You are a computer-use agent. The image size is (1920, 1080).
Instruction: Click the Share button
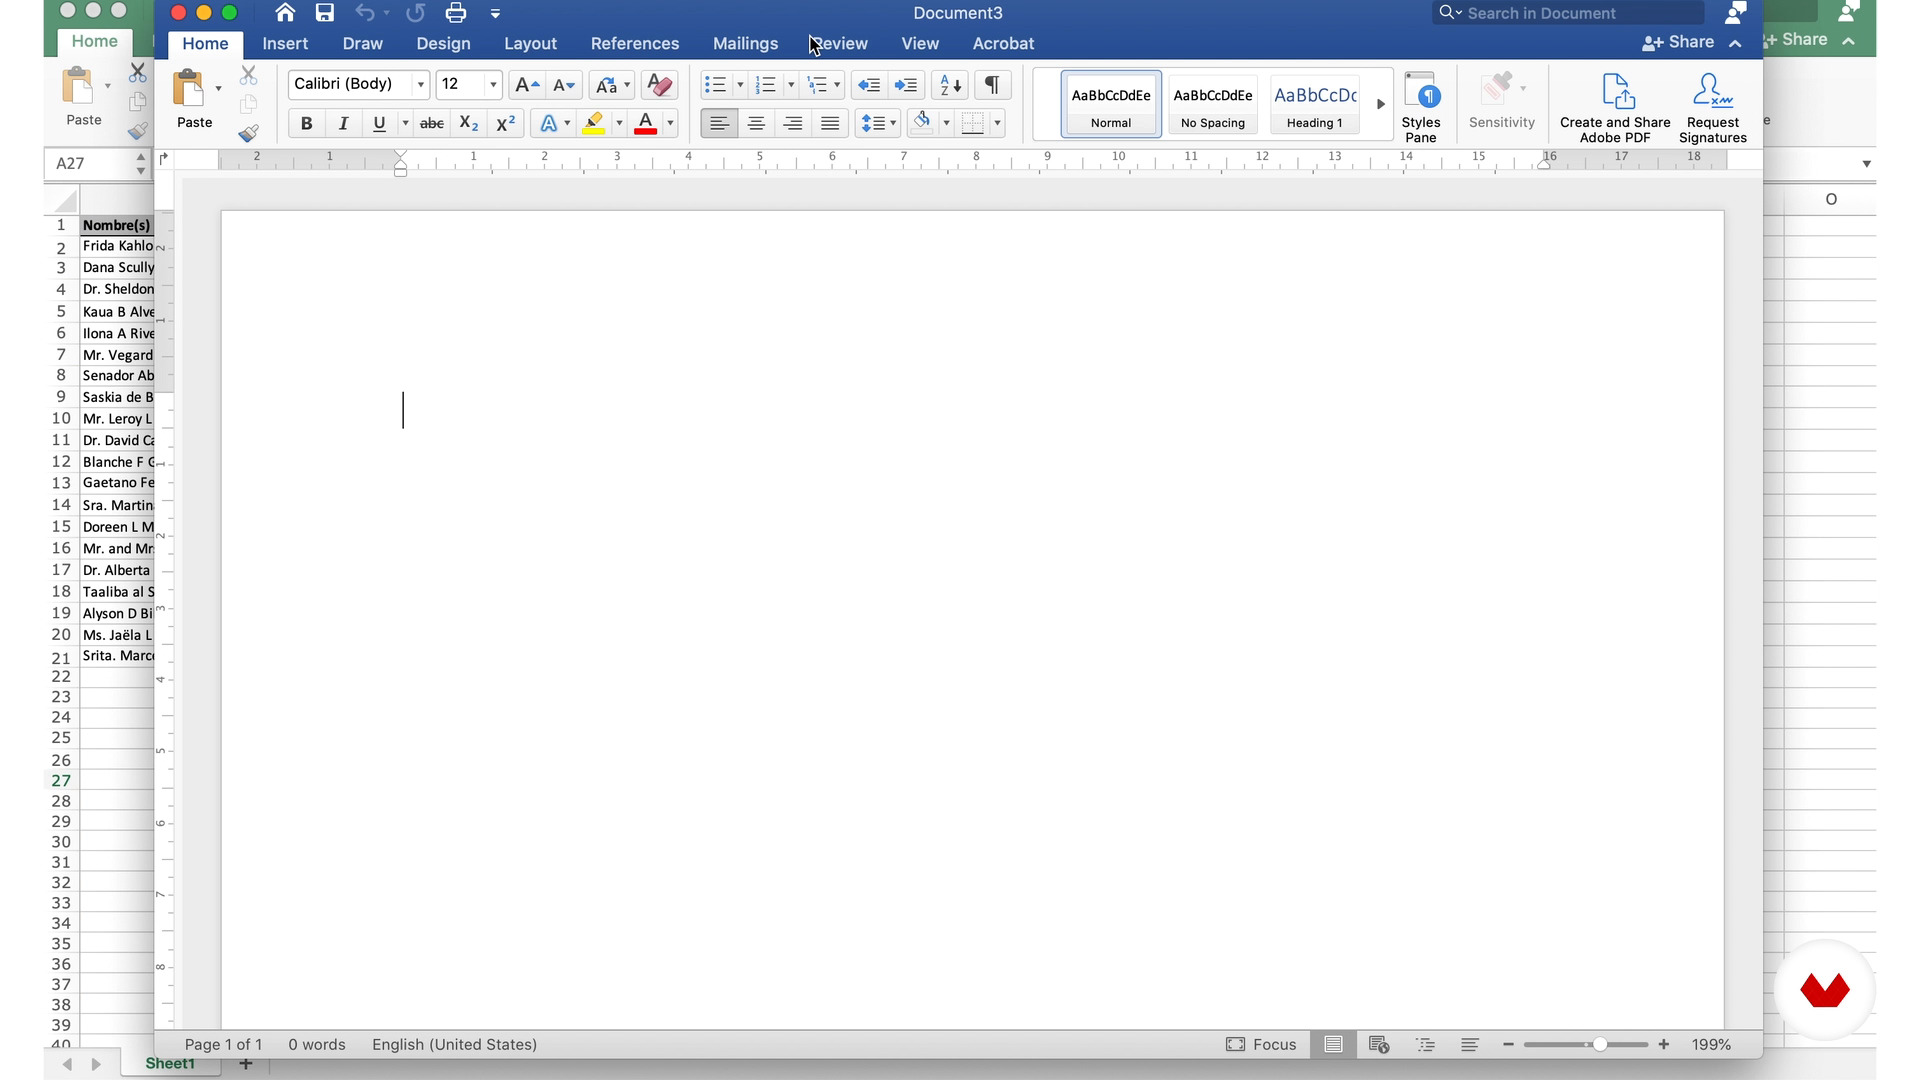tap(1679, 42)
